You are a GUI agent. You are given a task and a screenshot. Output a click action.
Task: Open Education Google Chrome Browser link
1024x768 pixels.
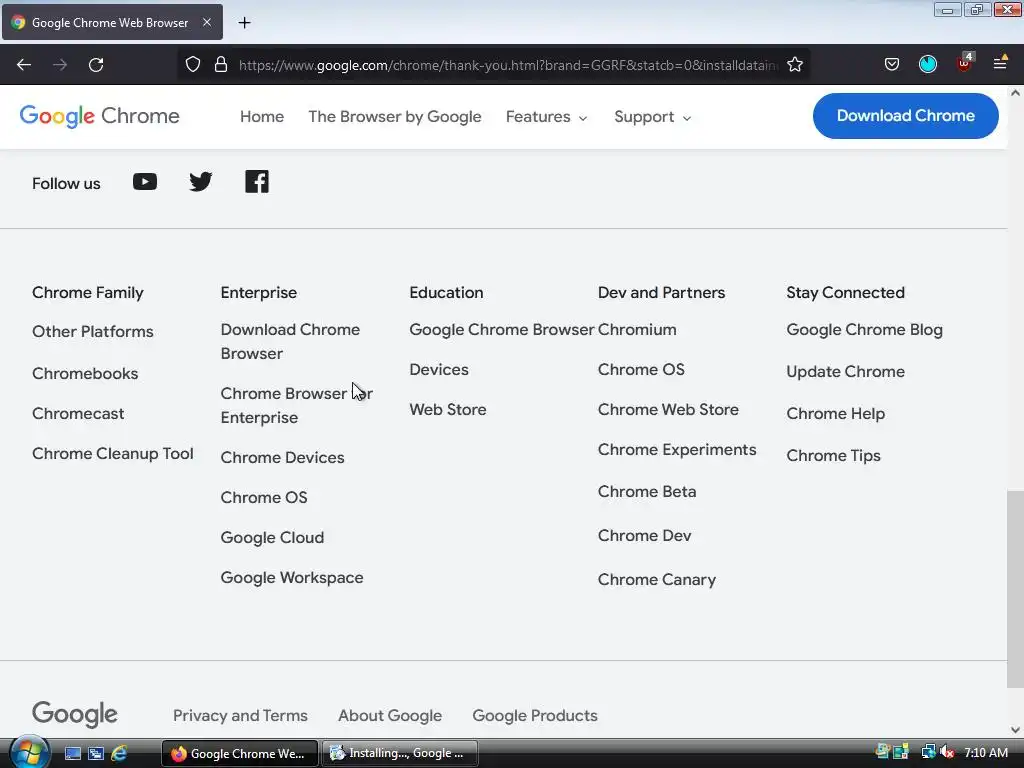pos(502,330)
